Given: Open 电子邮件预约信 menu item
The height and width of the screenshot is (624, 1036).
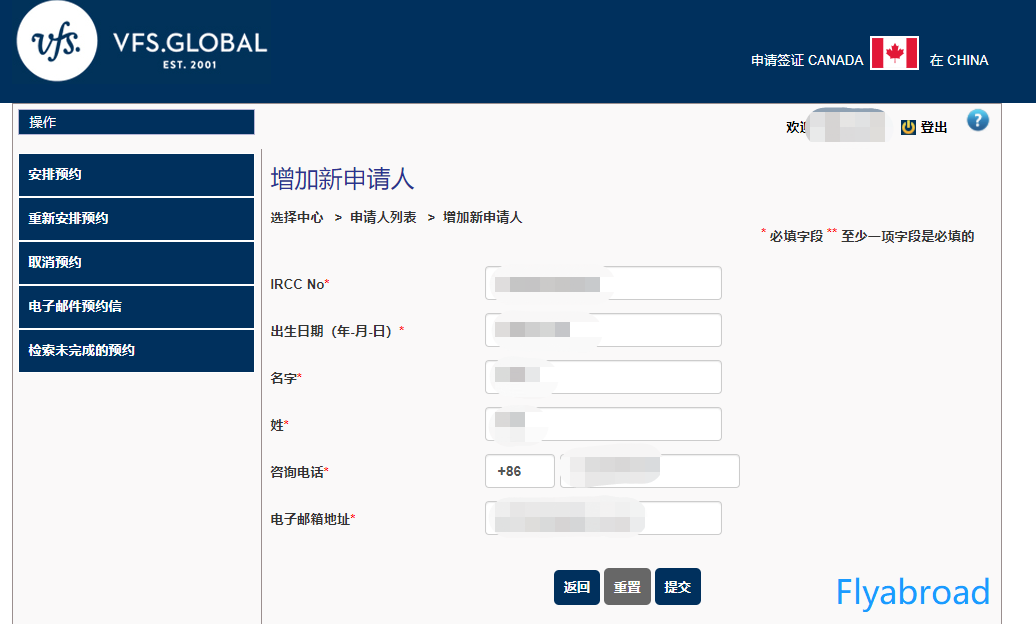Looking at the screenshot, I should pyautogui.click(x=136, y=306).
